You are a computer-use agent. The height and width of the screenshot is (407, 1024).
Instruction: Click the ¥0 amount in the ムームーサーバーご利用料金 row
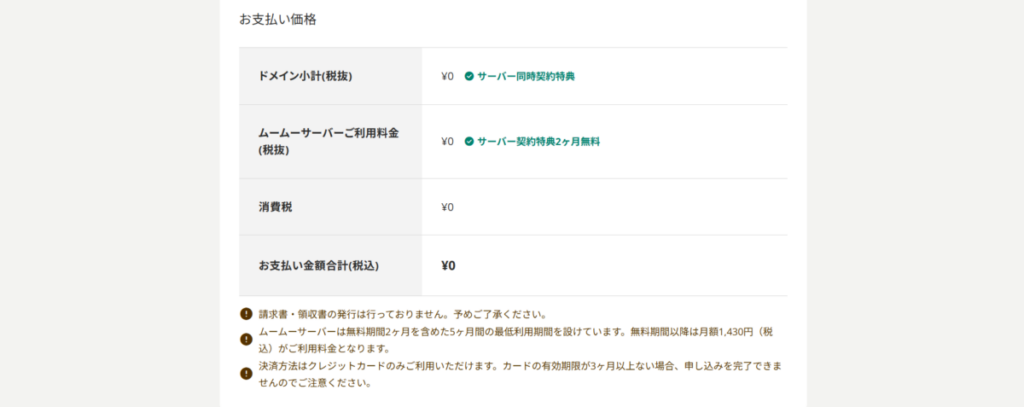click(x=447, y=142)
